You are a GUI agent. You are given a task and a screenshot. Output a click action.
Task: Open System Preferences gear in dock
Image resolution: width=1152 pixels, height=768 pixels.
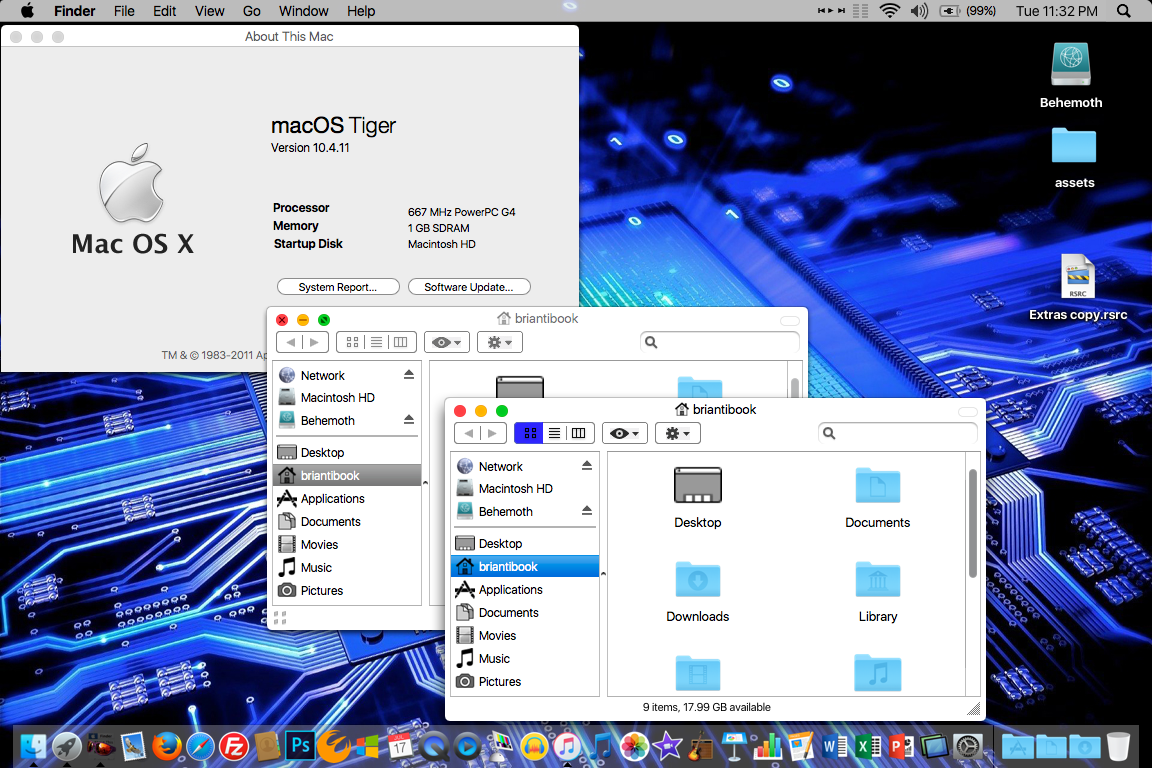coord(968,747)
